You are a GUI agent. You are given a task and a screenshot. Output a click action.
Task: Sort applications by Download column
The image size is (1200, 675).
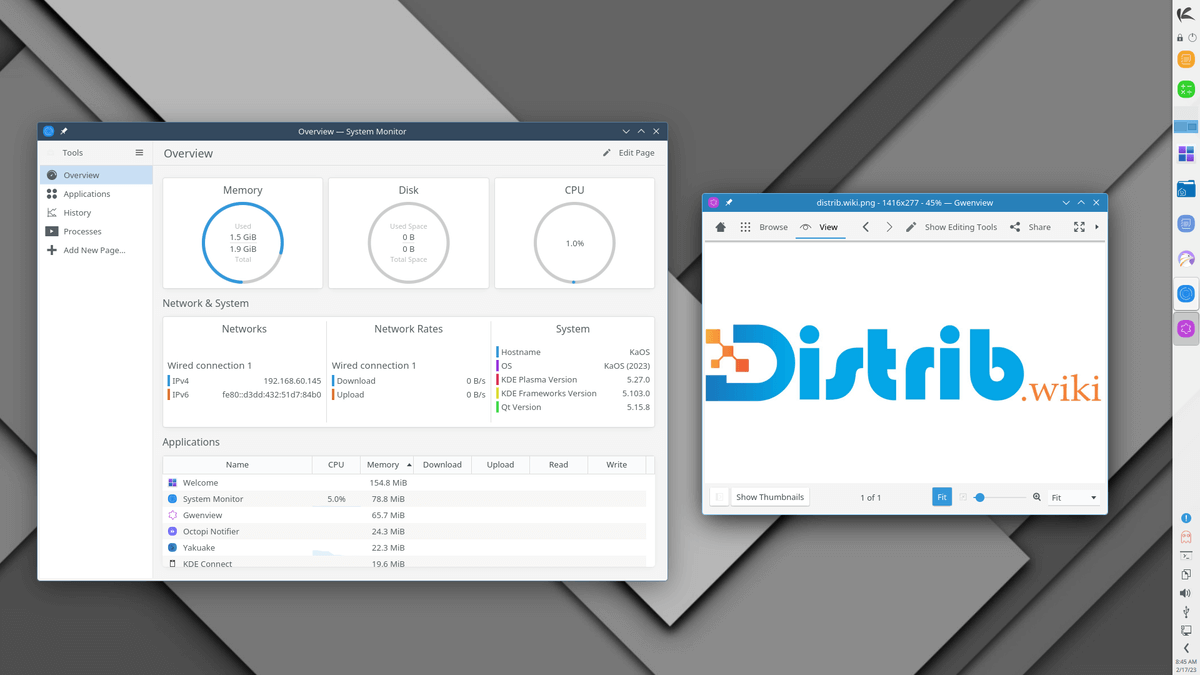pyautogui.click(x=442, y=464)
